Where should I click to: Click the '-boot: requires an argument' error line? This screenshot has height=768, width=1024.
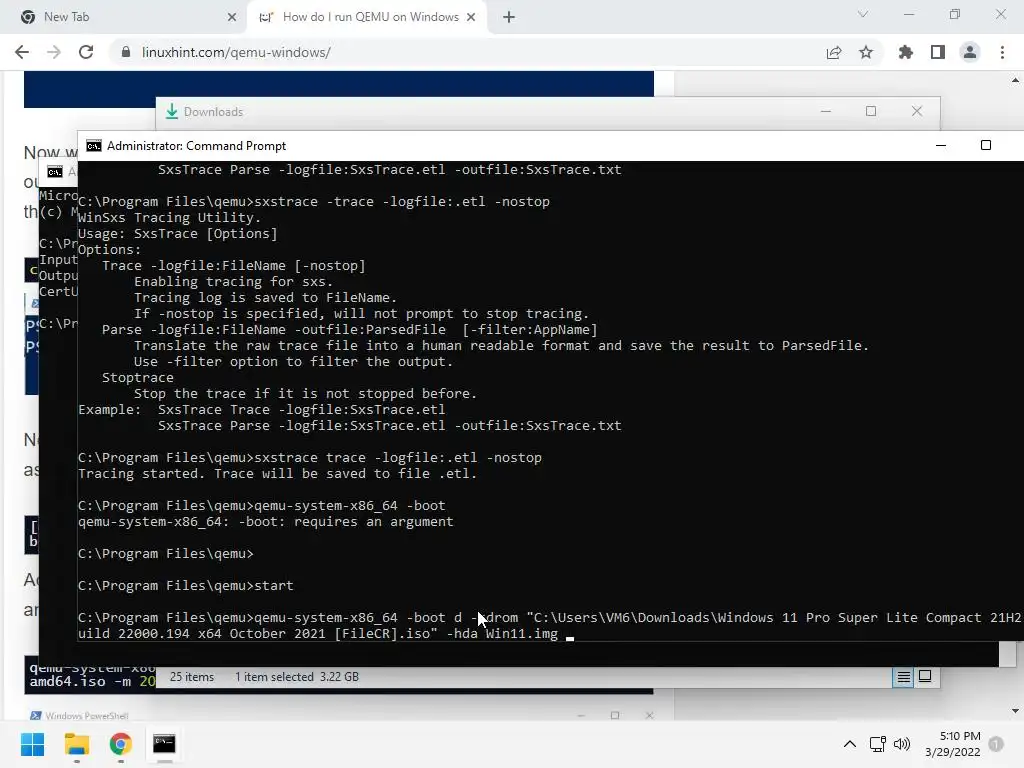click(x=265, y=522)
